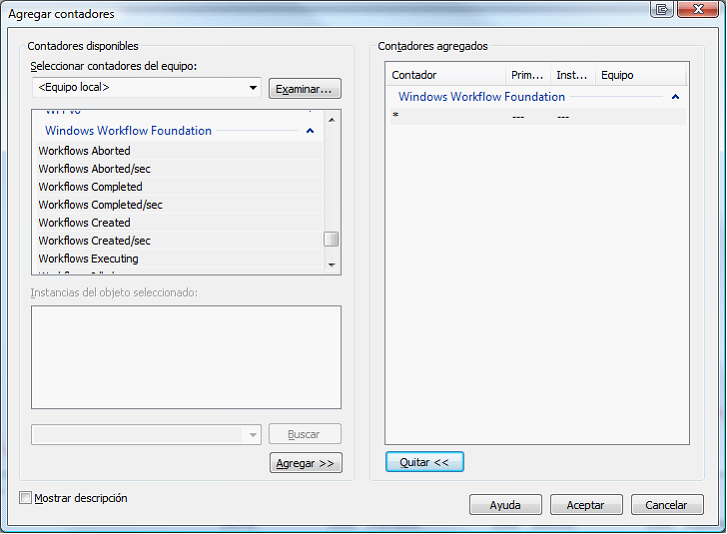Click the Prim... column header
This screenshot has height=534, width=727.
pyautogui.click(x=528, y=75)
